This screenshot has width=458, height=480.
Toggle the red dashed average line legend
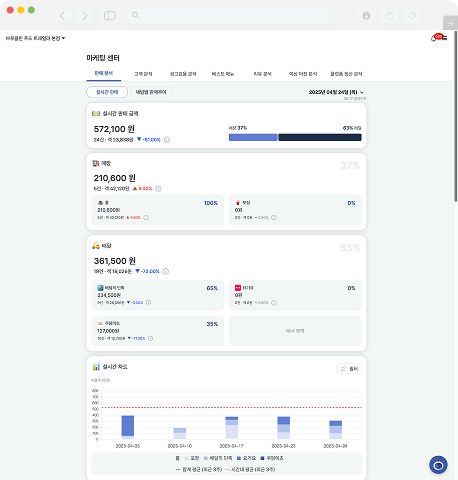pyautogui.click(x=250, y=469)
